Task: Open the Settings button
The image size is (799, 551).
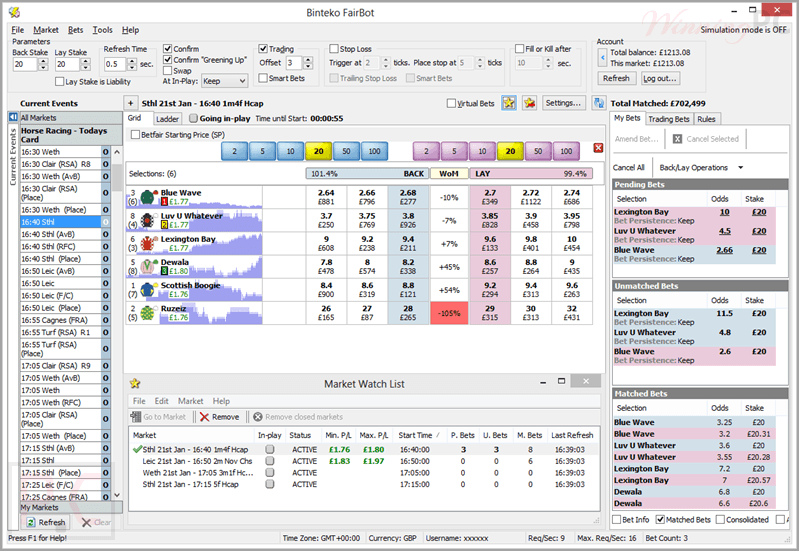Action: (x=563, y=103)
